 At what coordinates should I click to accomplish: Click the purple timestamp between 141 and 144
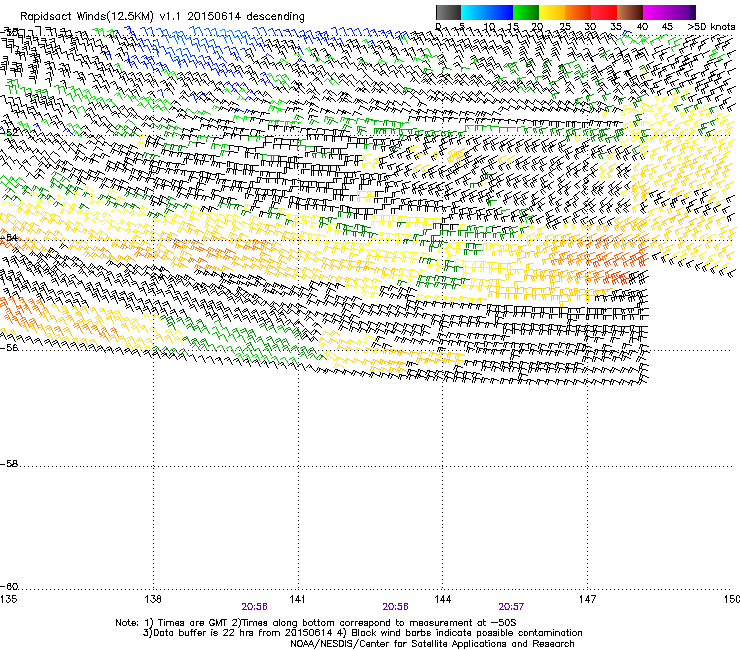coord(395,607)
